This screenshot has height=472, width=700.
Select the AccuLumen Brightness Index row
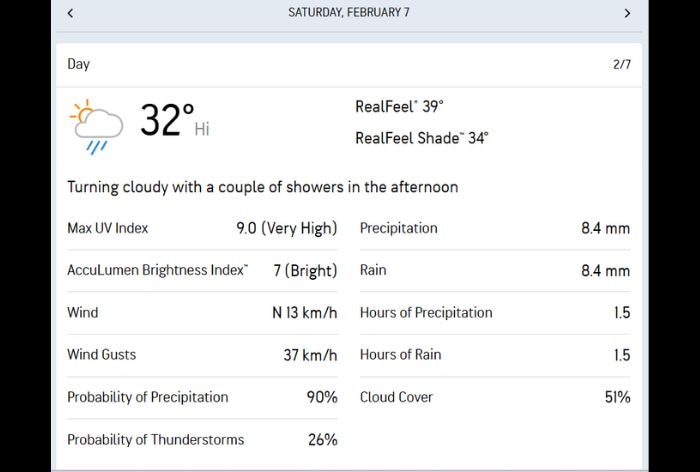click(x=202, y=270)
